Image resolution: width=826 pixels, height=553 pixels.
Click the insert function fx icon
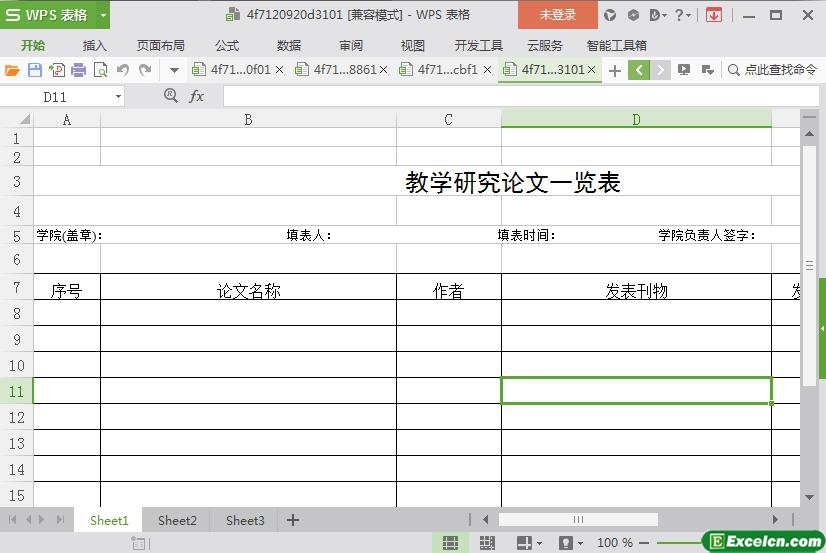196,96
